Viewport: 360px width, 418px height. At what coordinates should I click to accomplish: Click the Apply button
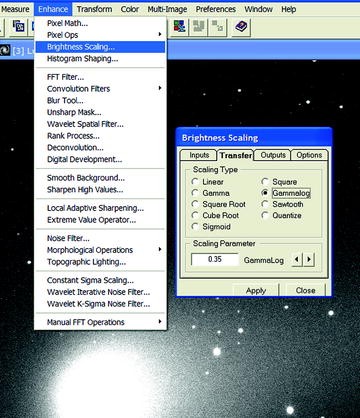pyautogui.click(x=255, y=290)
